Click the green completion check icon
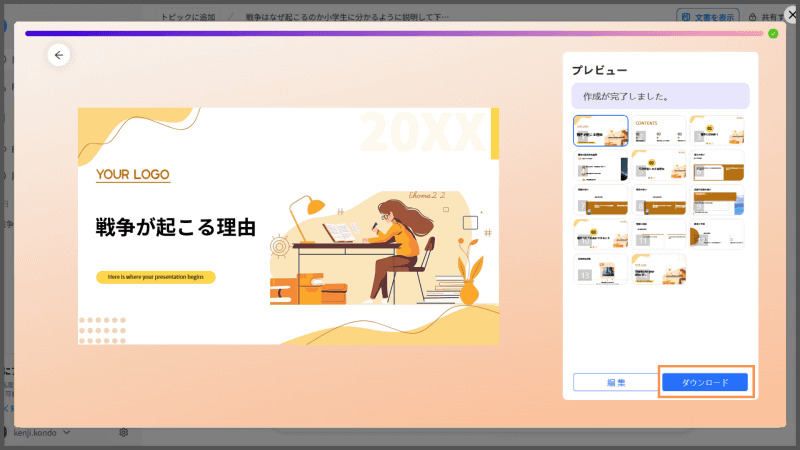Viewport: 800px width, 450px height. click(773, 34)
